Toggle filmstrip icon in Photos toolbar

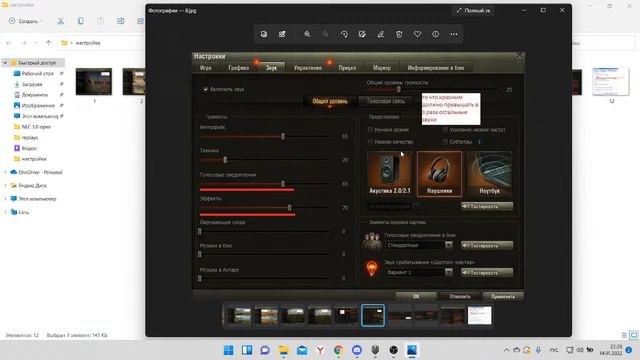(282, 34)
